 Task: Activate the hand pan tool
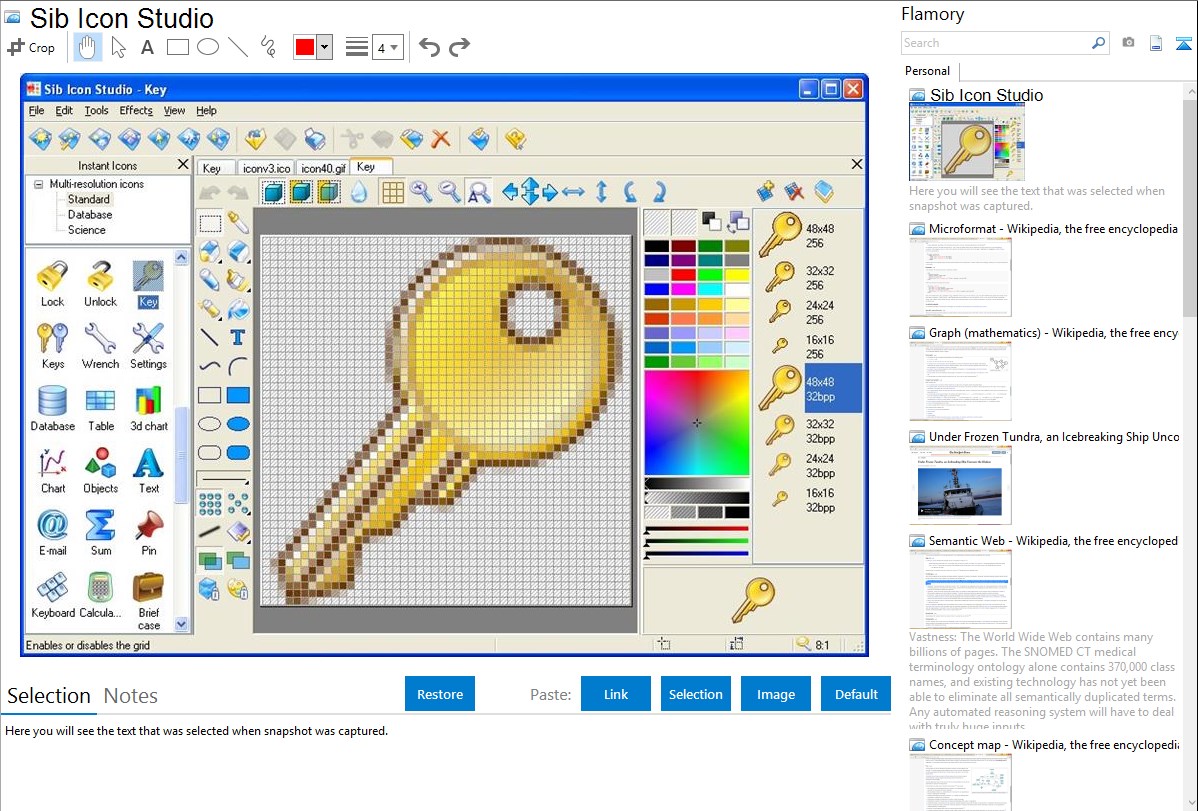pos(88,47)
